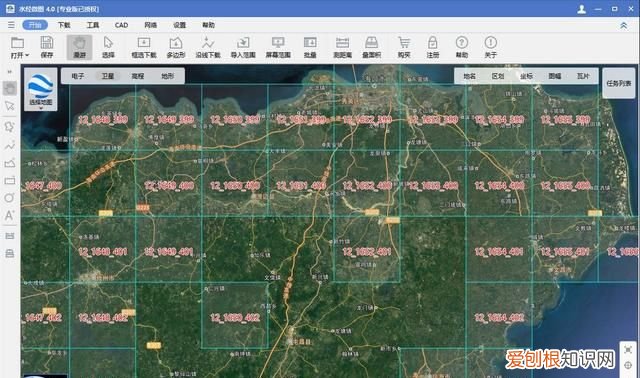
Task: Open the hamburger main menu
Action: point(11,25)
